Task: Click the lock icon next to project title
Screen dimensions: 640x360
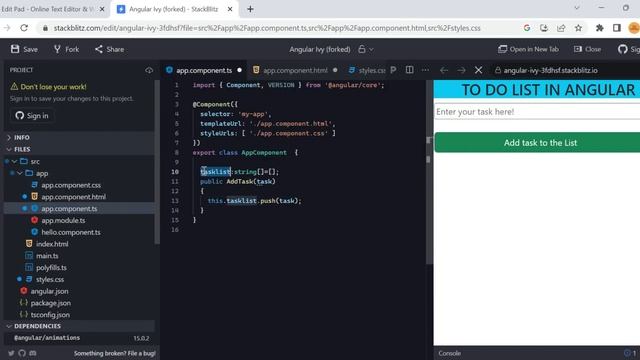Action: pos(362,49)
